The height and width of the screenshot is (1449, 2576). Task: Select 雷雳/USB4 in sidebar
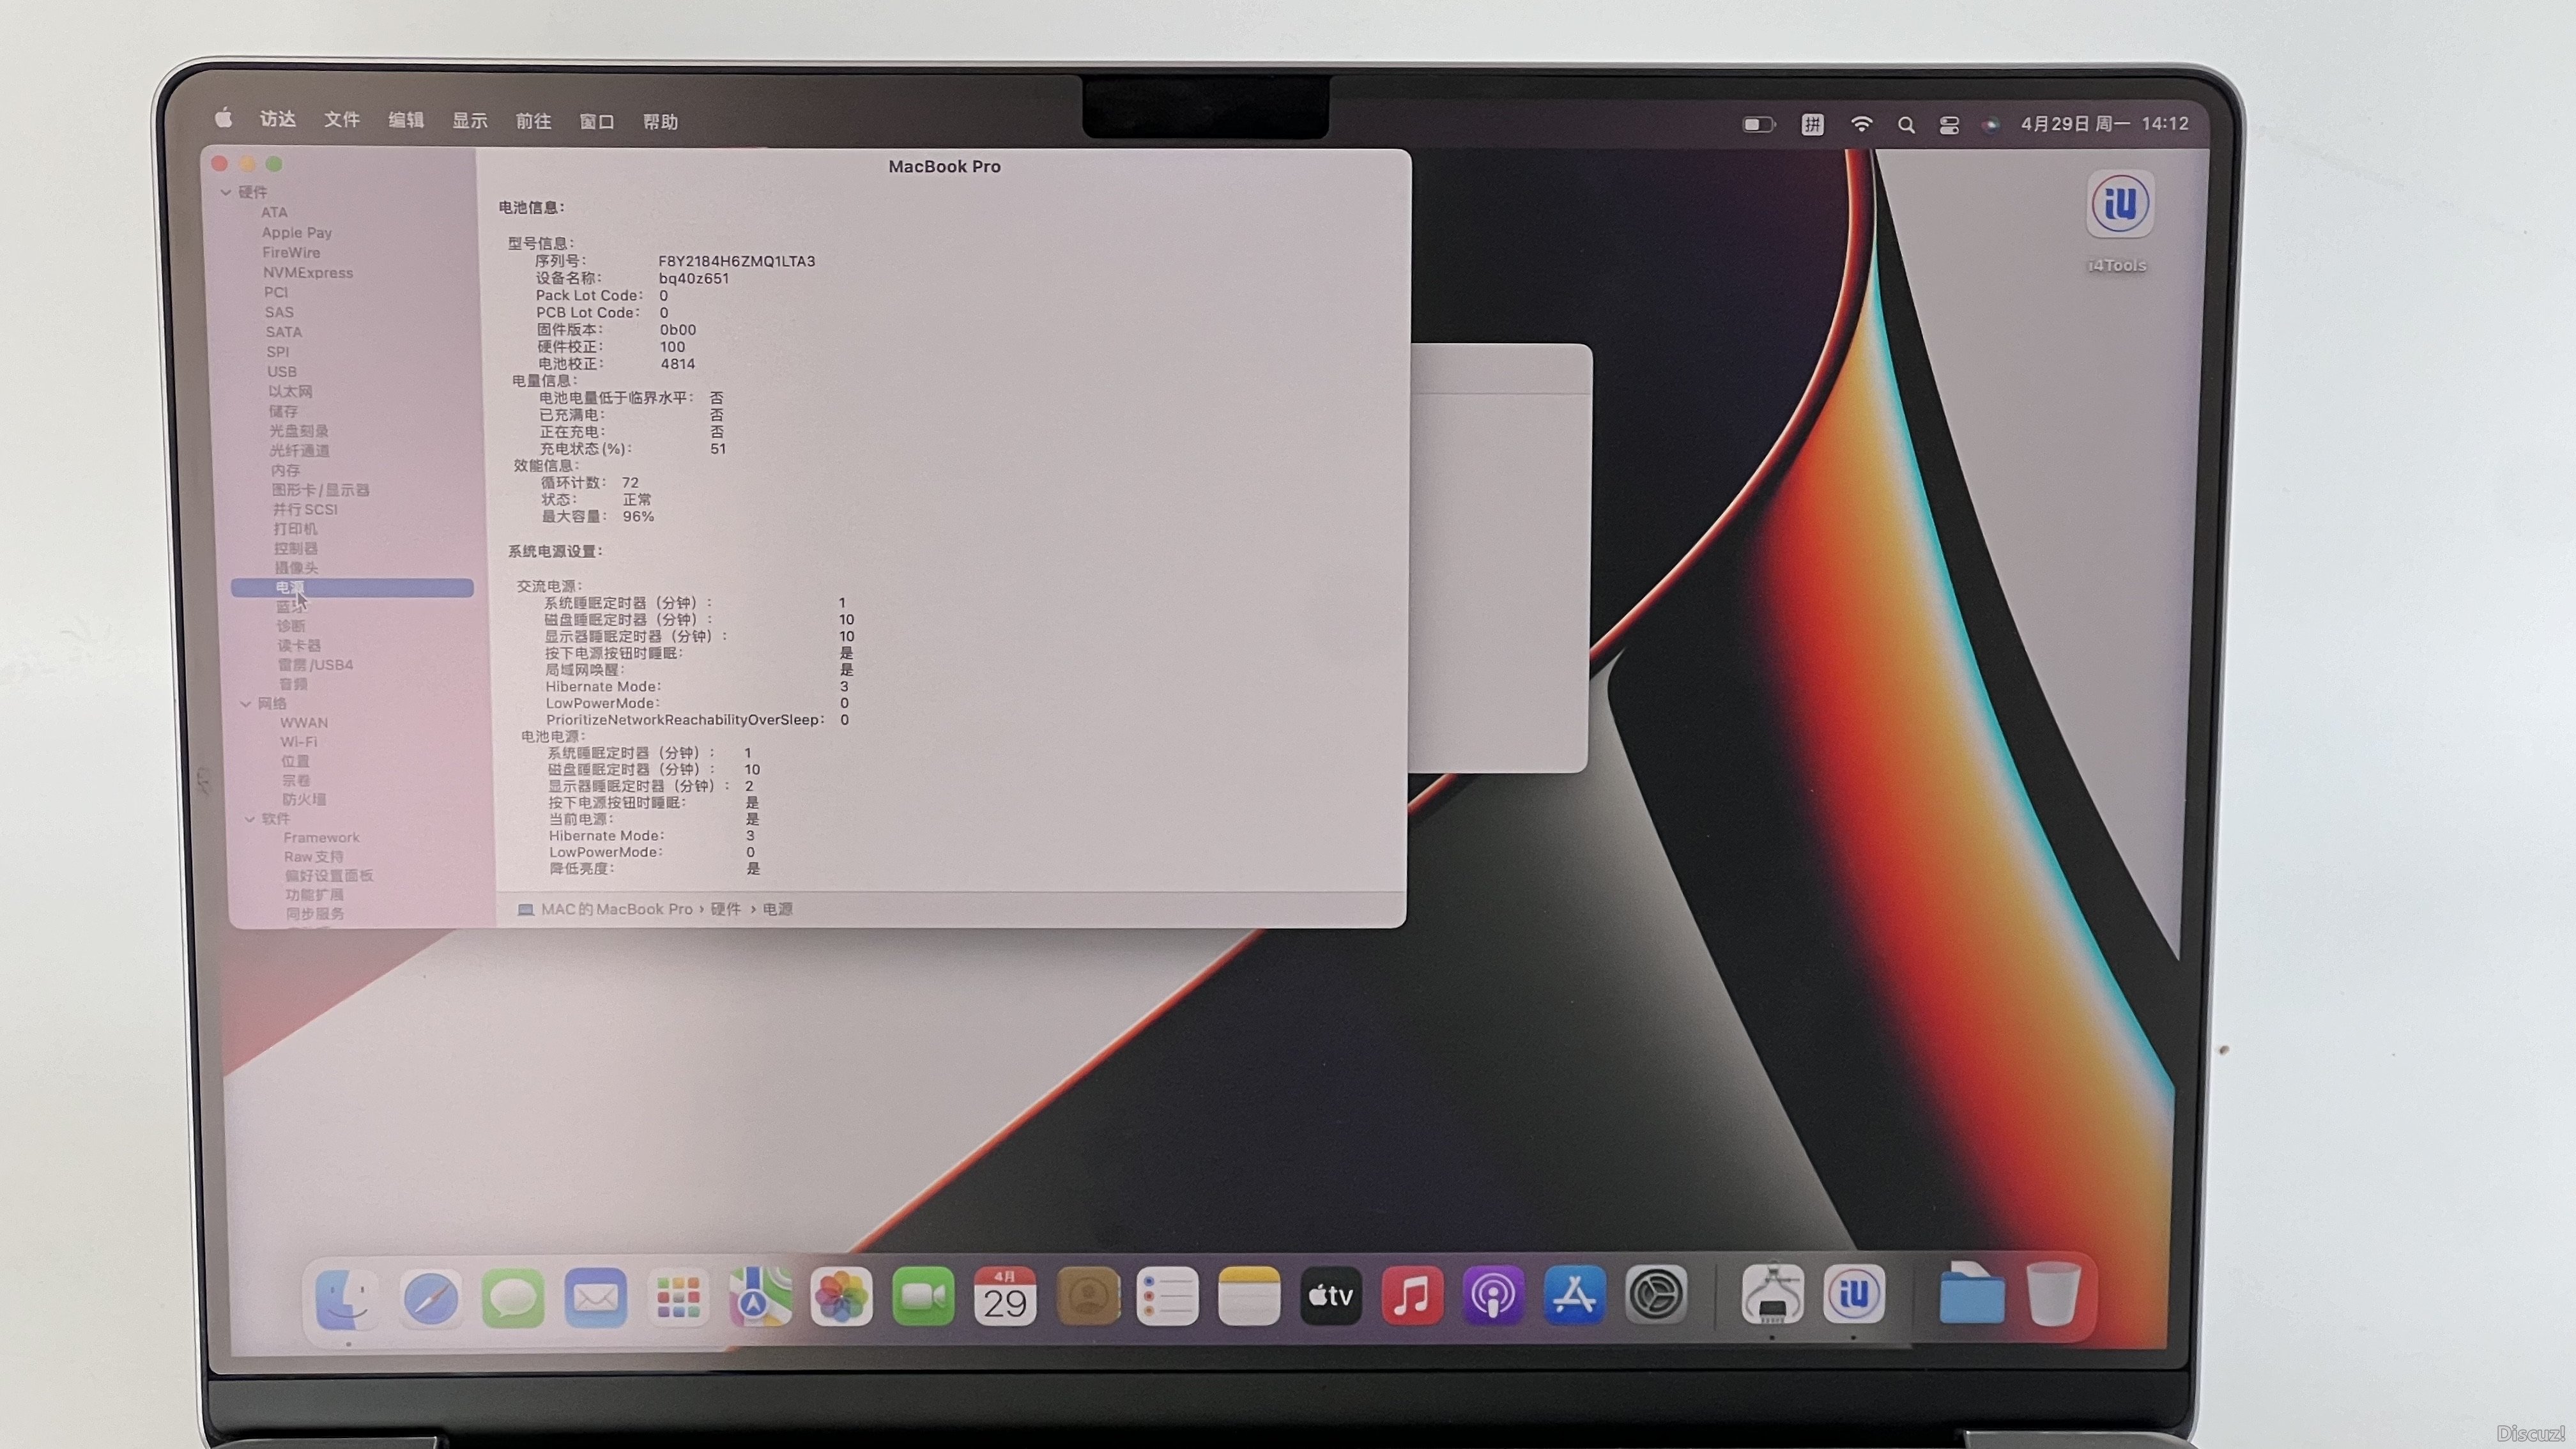point(315,665)
